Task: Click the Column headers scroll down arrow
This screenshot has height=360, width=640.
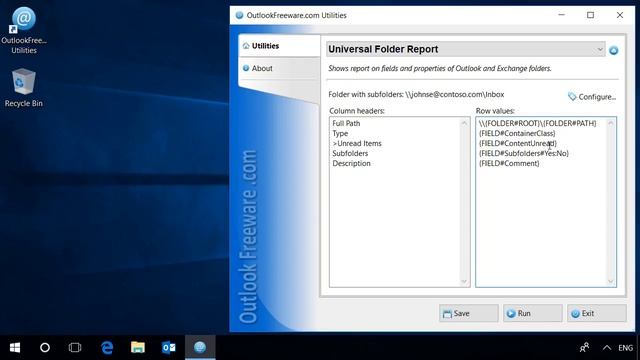Action: click(464, 281)
